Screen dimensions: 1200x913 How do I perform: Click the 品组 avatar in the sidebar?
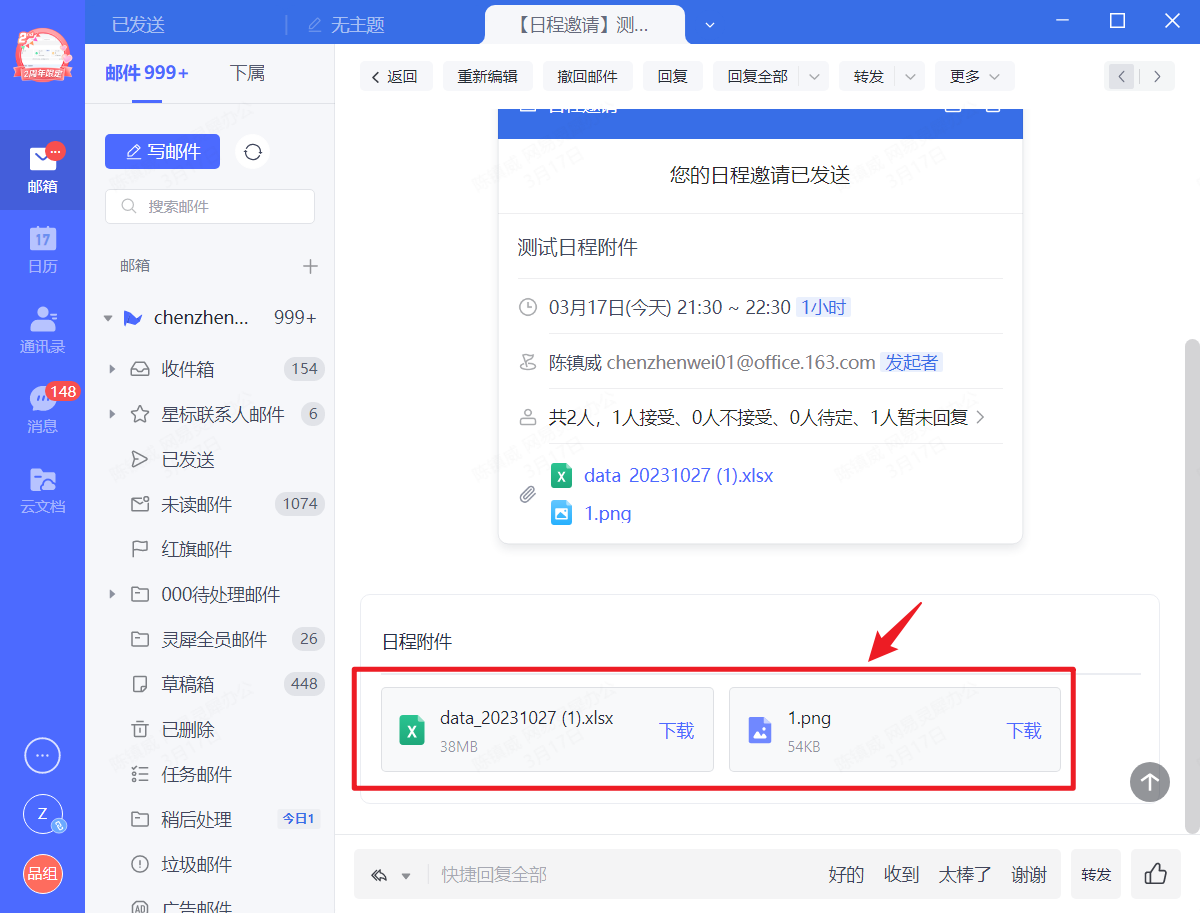click(42, 874)
